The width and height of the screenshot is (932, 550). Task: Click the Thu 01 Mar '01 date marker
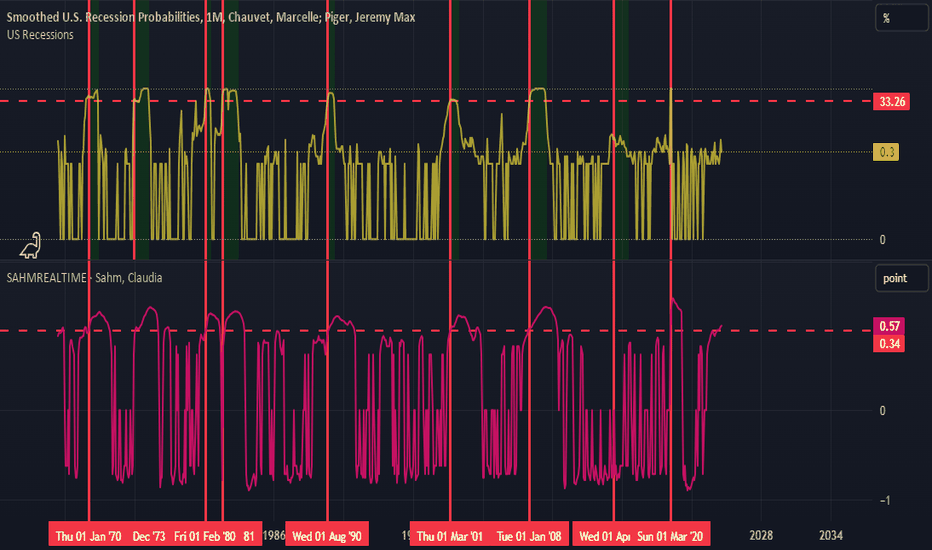(x=449, y=536)
